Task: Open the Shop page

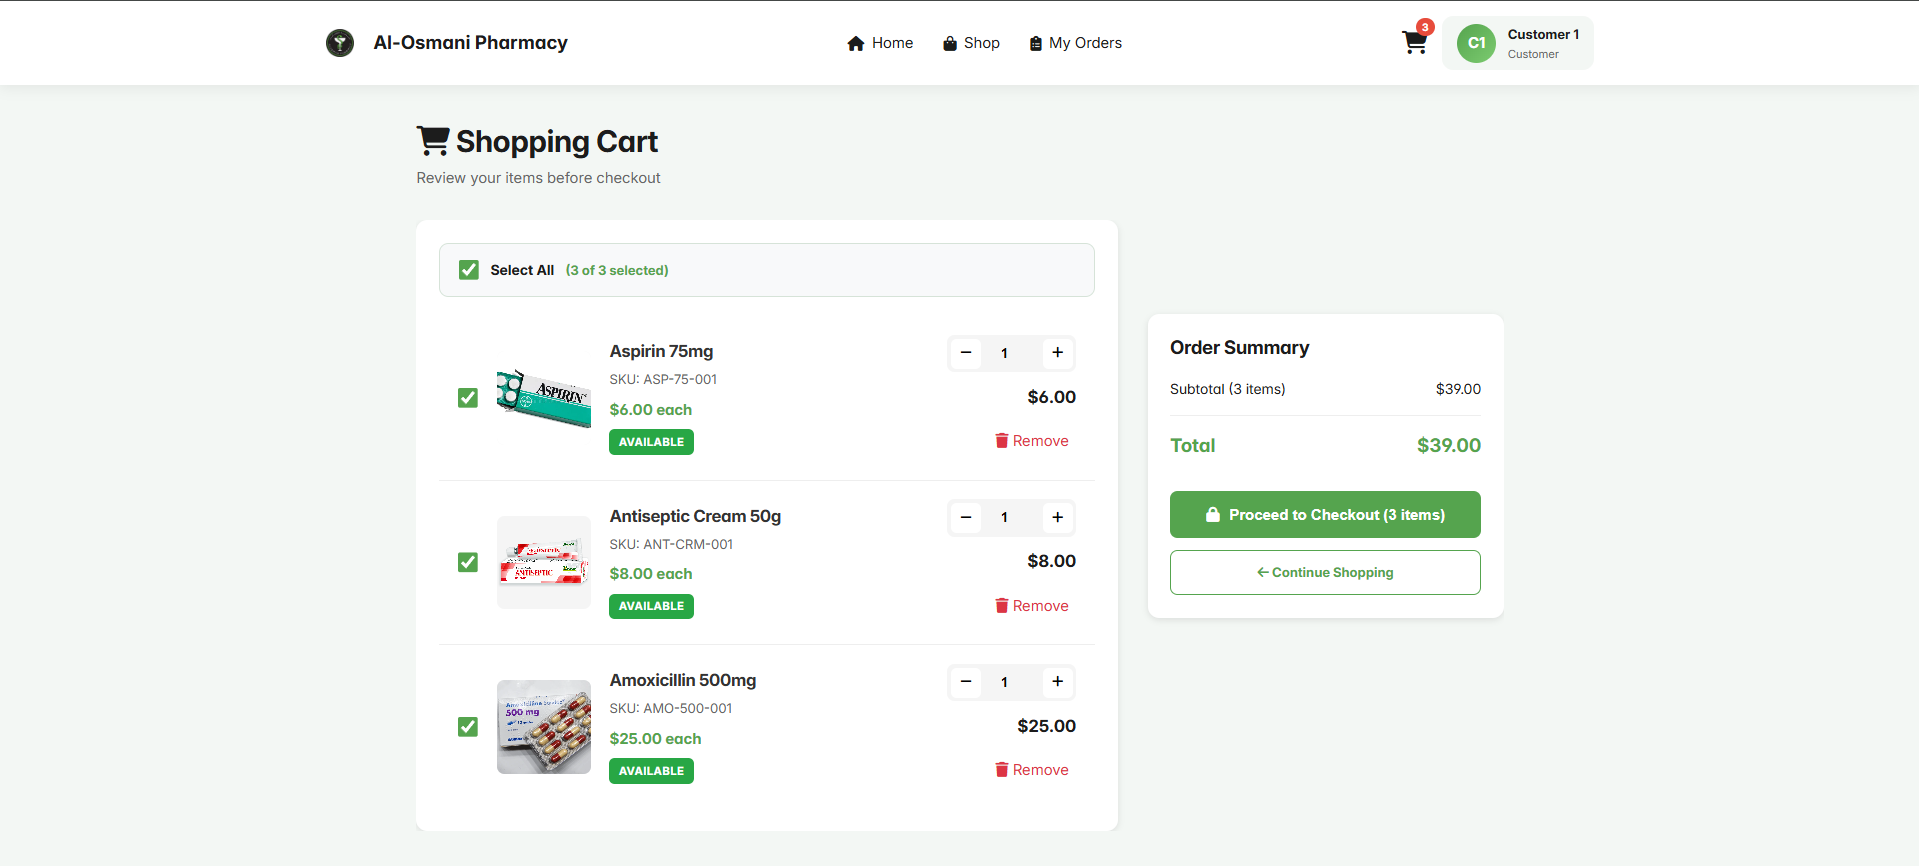Action: pos(971,43)
